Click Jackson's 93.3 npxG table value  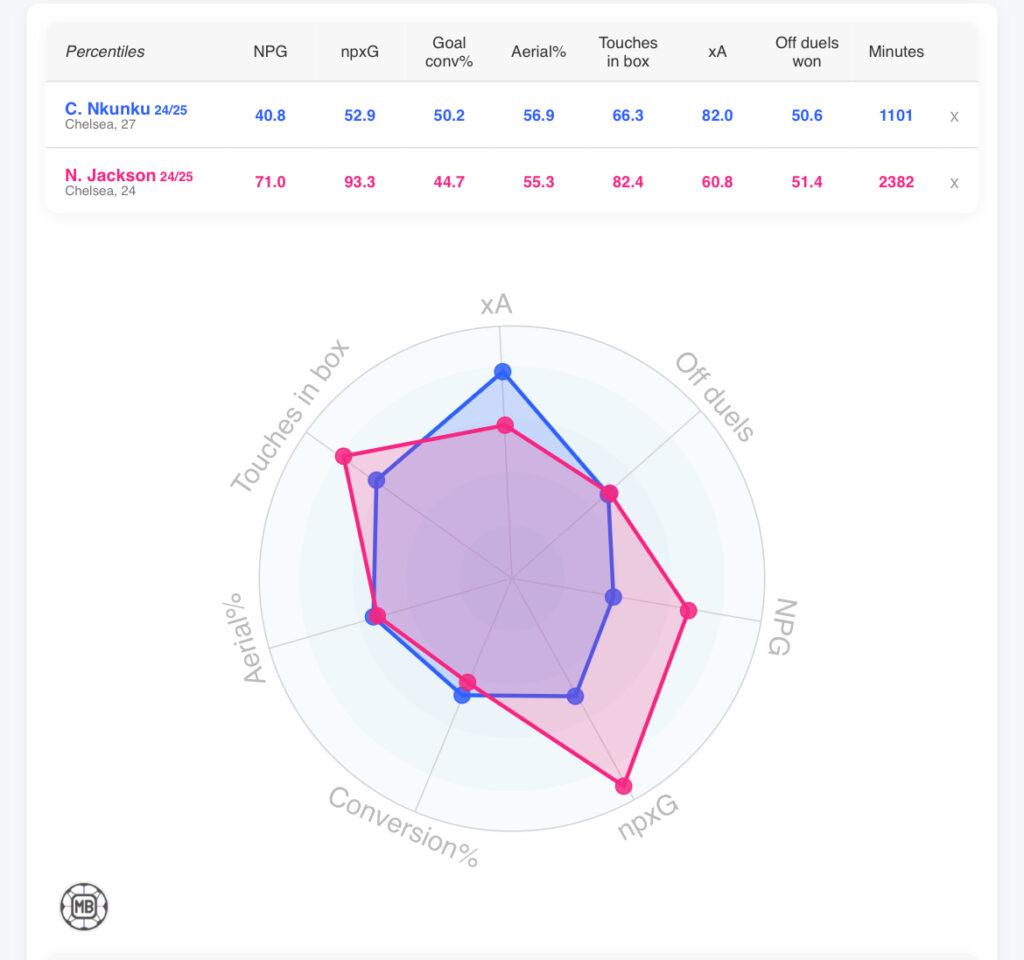tap(359, 182)
